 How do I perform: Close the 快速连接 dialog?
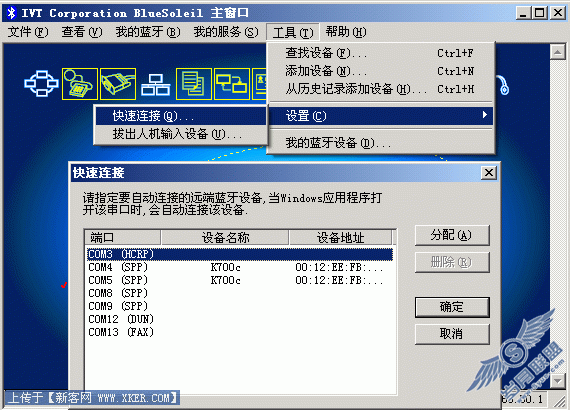coord(489,173)
